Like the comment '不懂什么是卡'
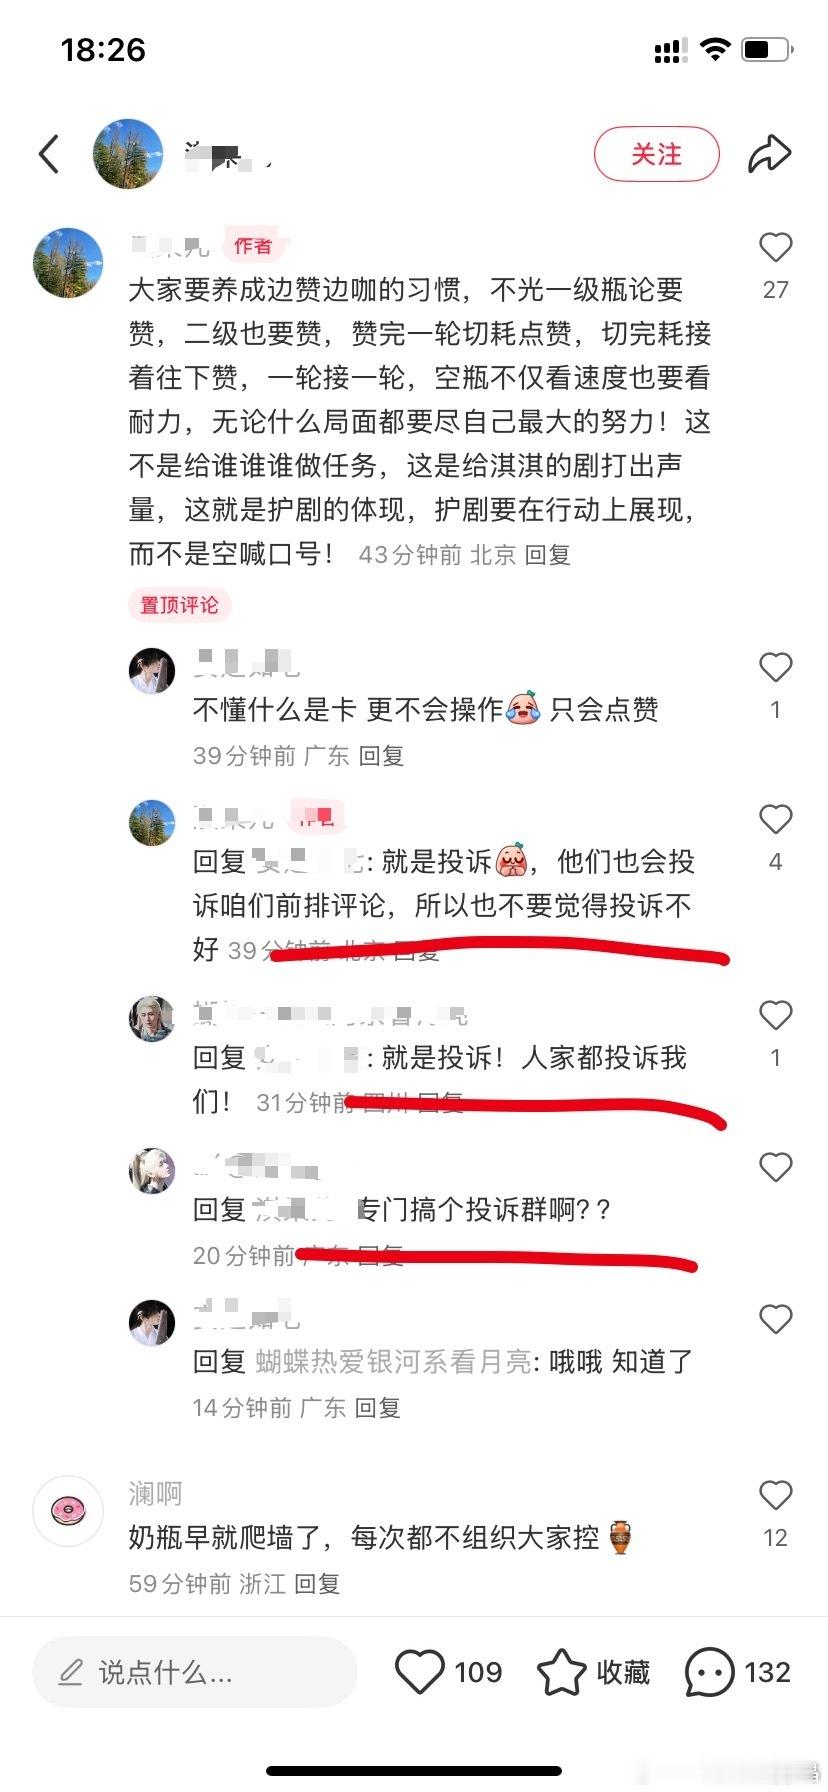Image resolution: width=828 pixels, height=1792 pixels. (x=775, y=667)
